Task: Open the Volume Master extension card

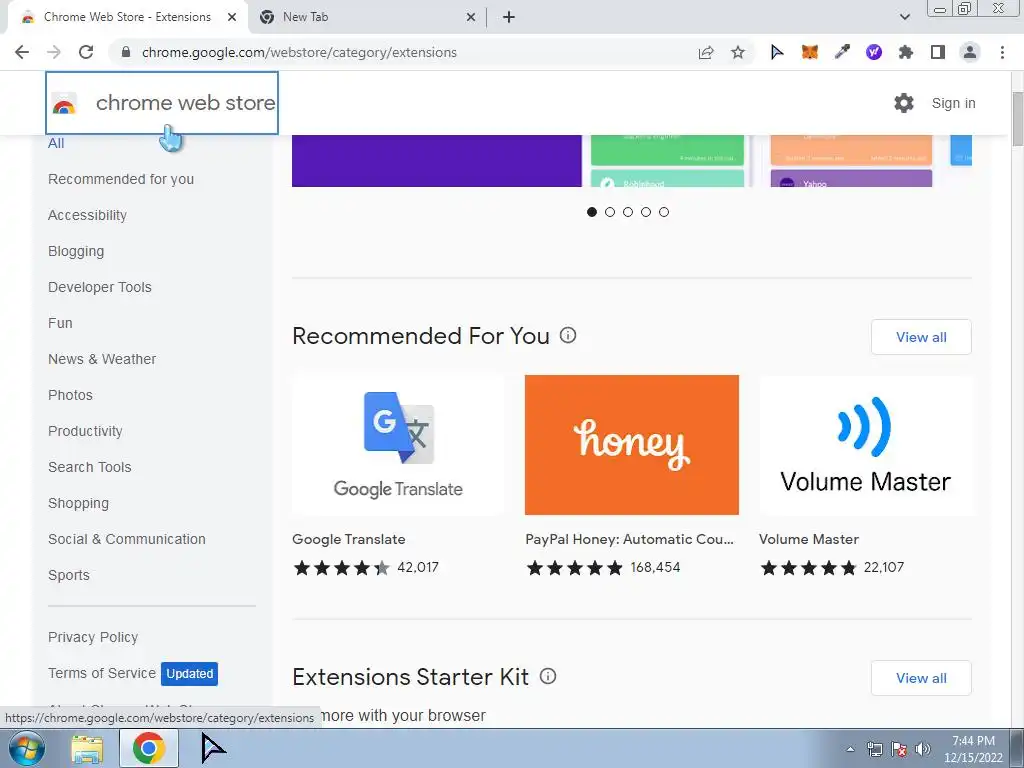Action: 865,477
